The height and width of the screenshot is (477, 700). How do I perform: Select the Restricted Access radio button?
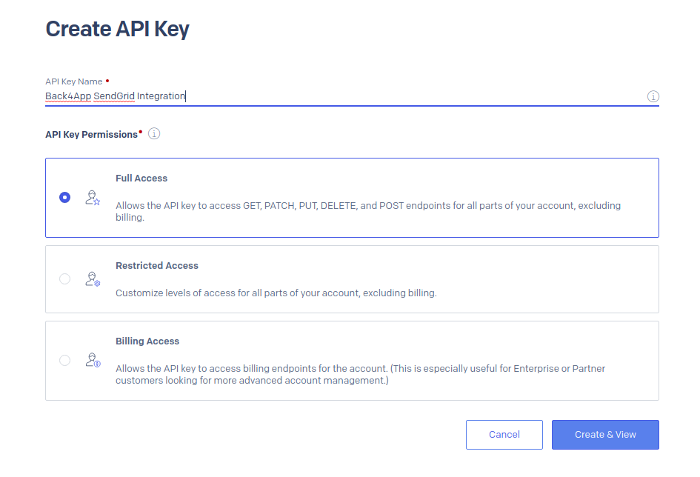tap(65, 279)
